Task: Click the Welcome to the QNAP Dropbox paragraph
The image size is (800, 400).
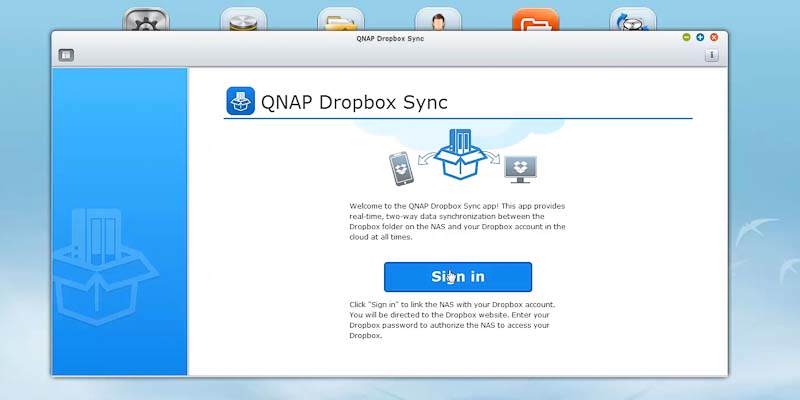Action: coord(457,221)
